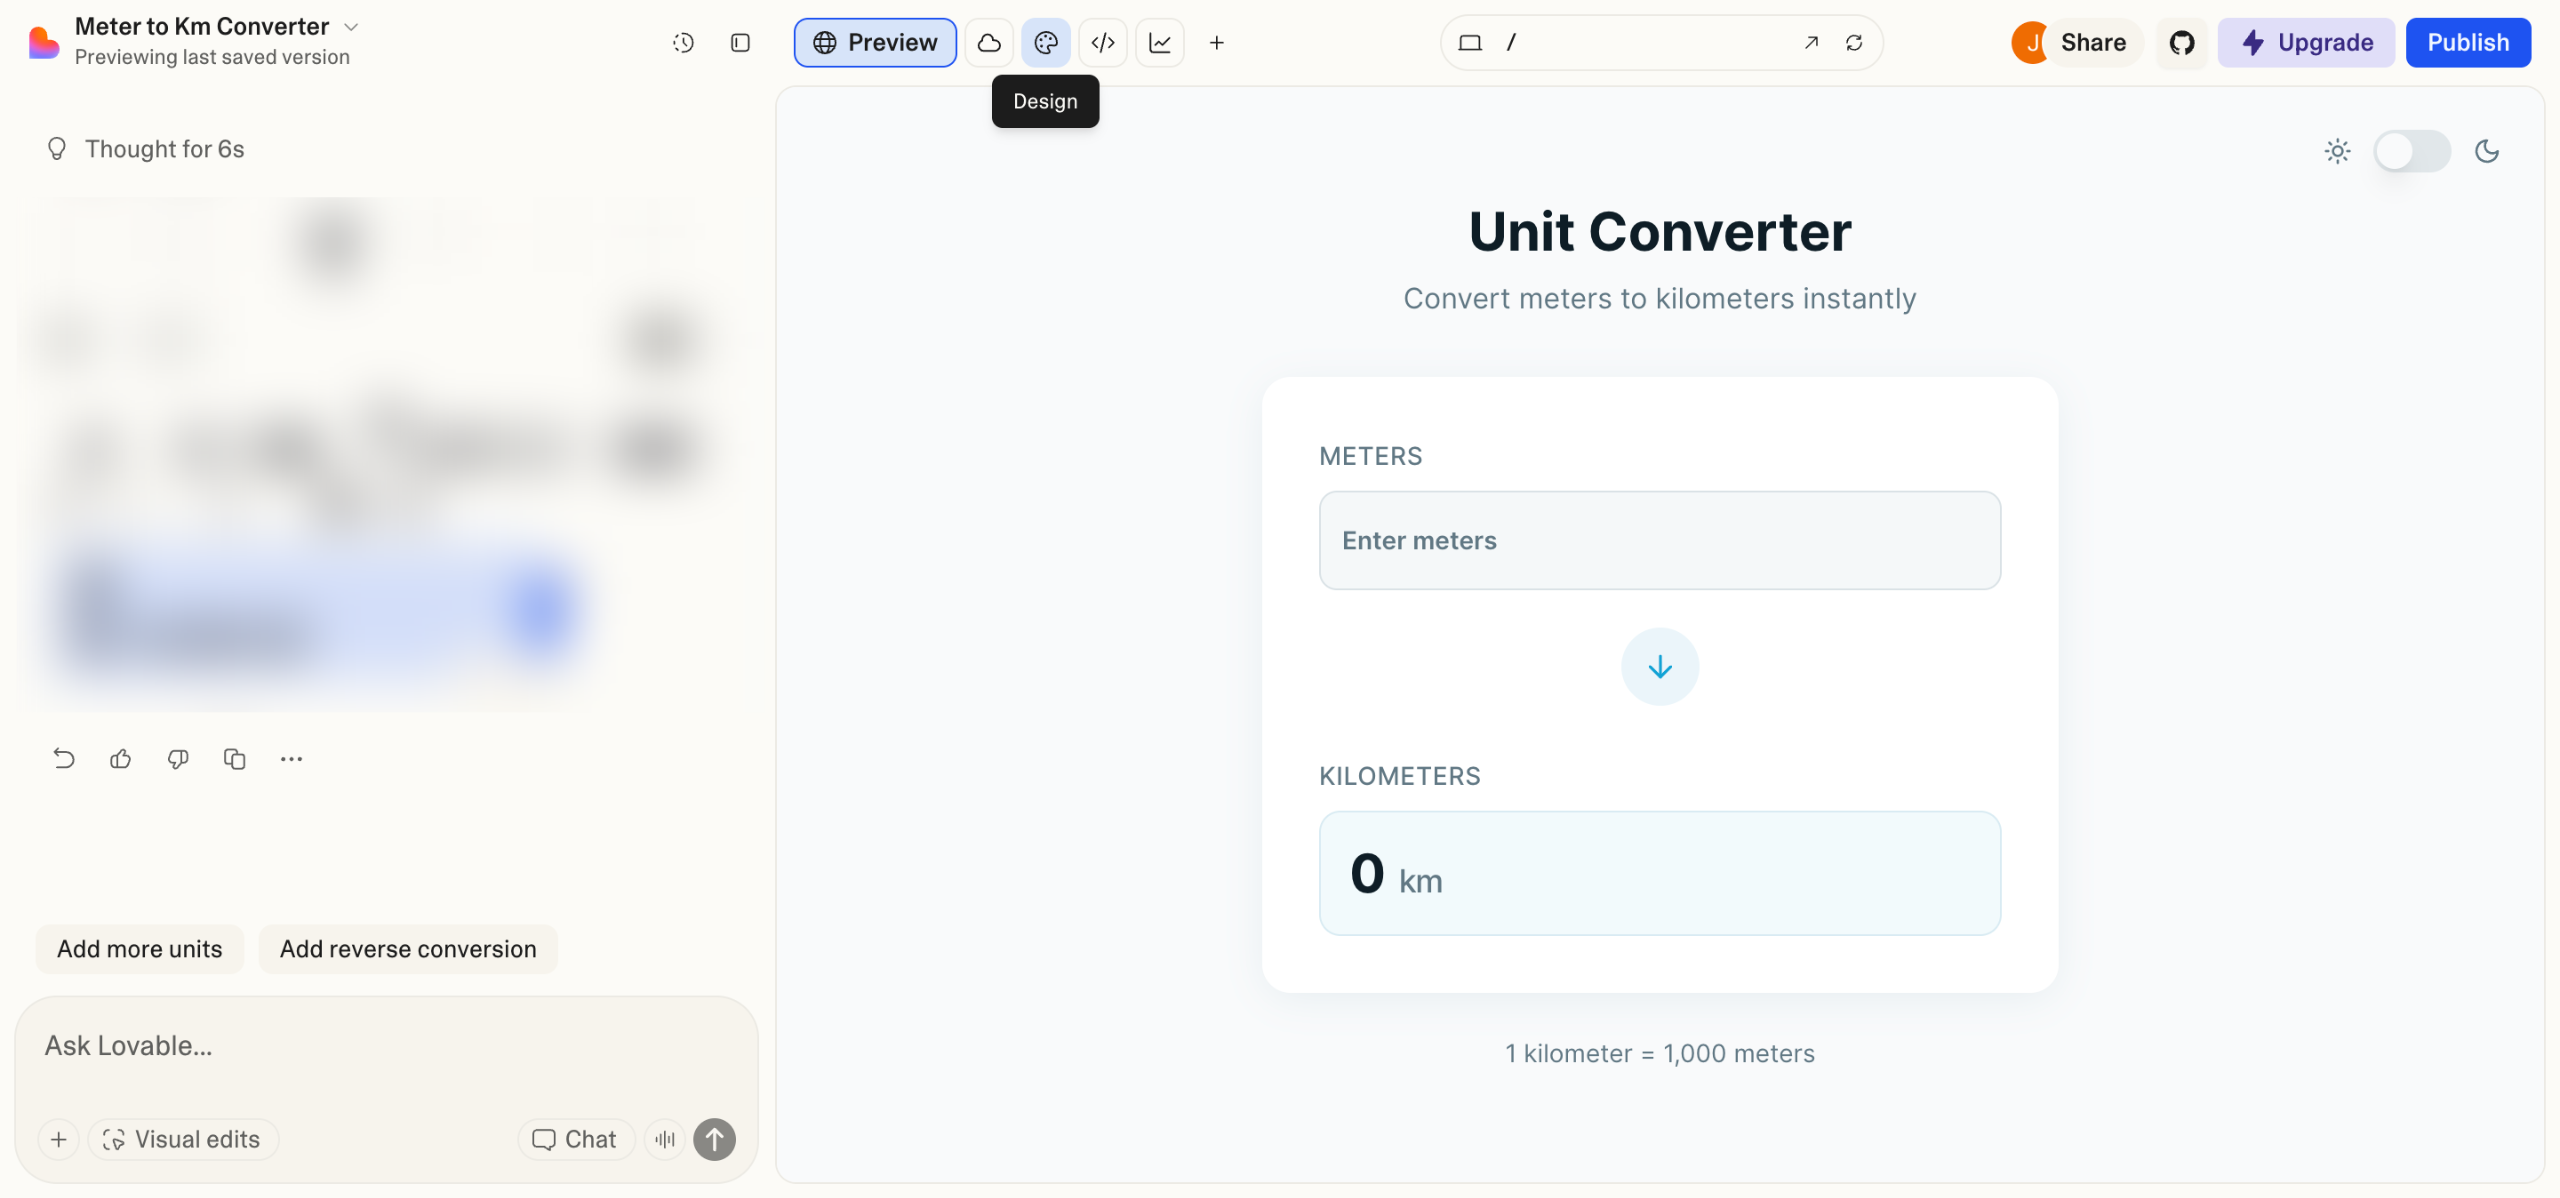Click the Add more units suggestion
The width and height of the screenshot is (2560, 1198).
(140, 949)
